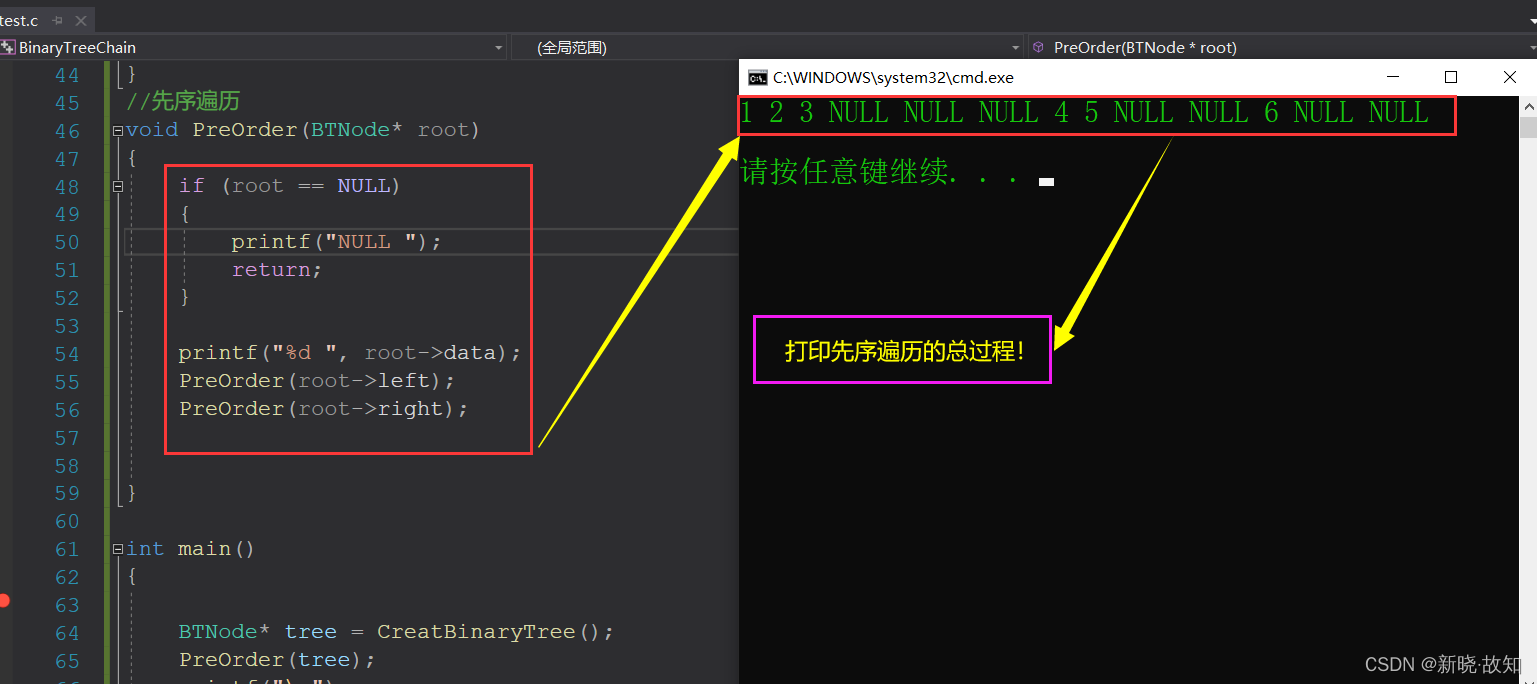The height and width of the screenshot is (684, 1537).
Task: Collapse the int main function on line 61
Action: [x=117, y=548]
